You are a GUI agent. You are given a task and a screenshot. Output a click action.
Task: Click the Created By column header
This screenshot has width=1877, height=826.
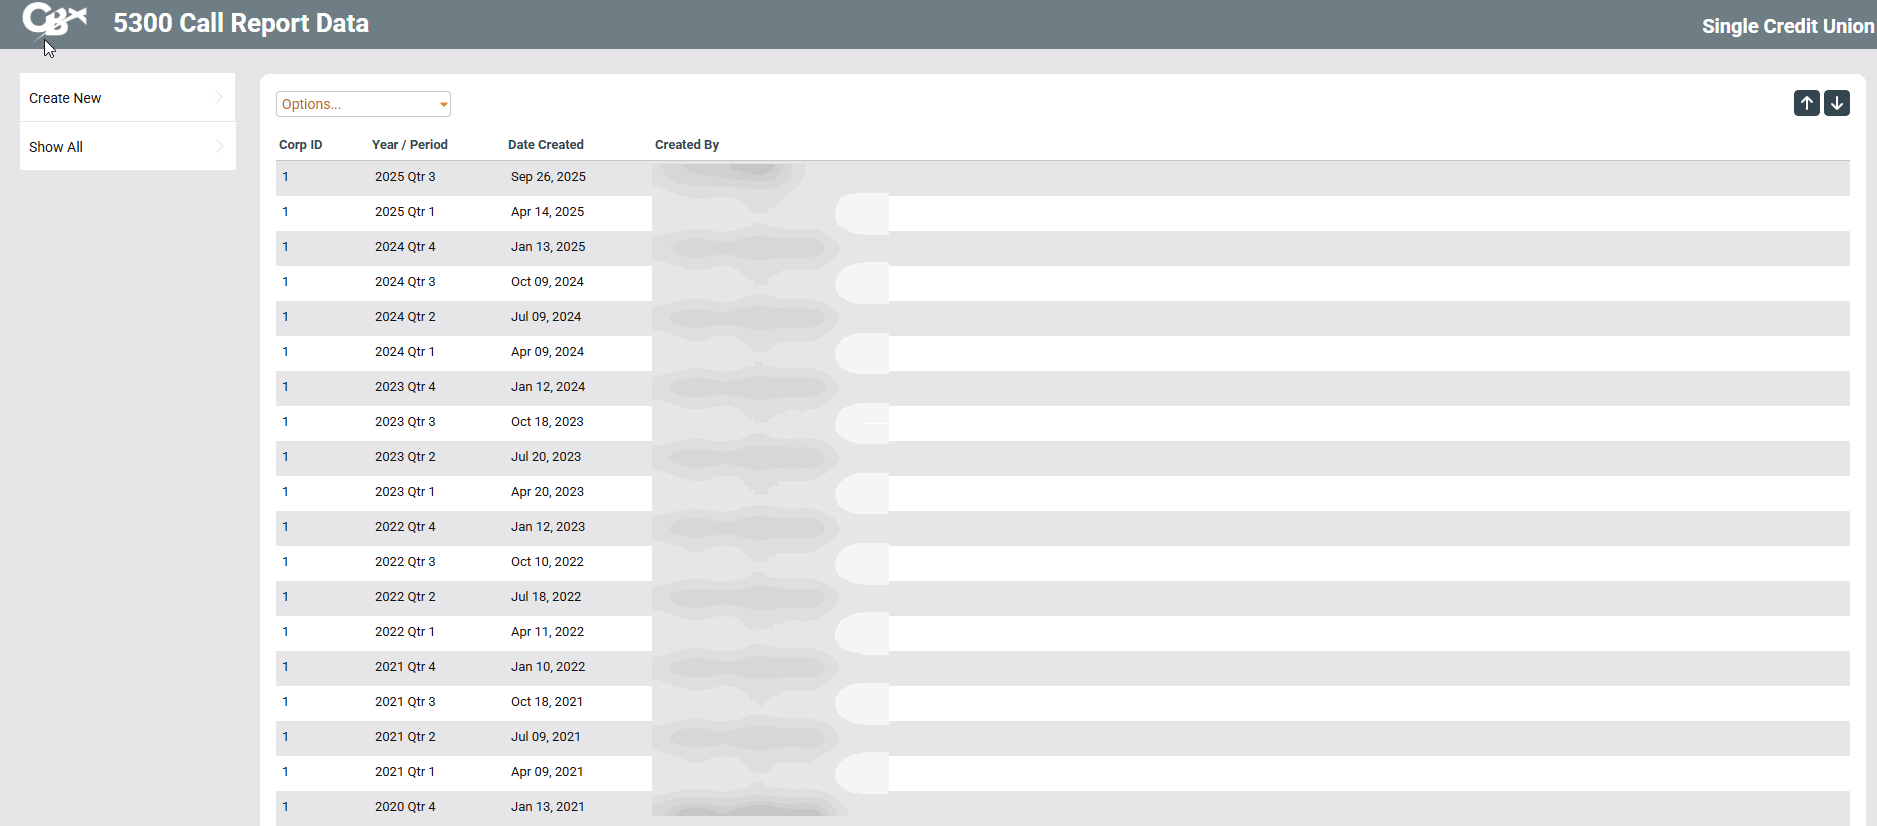(x=686, y=145)
